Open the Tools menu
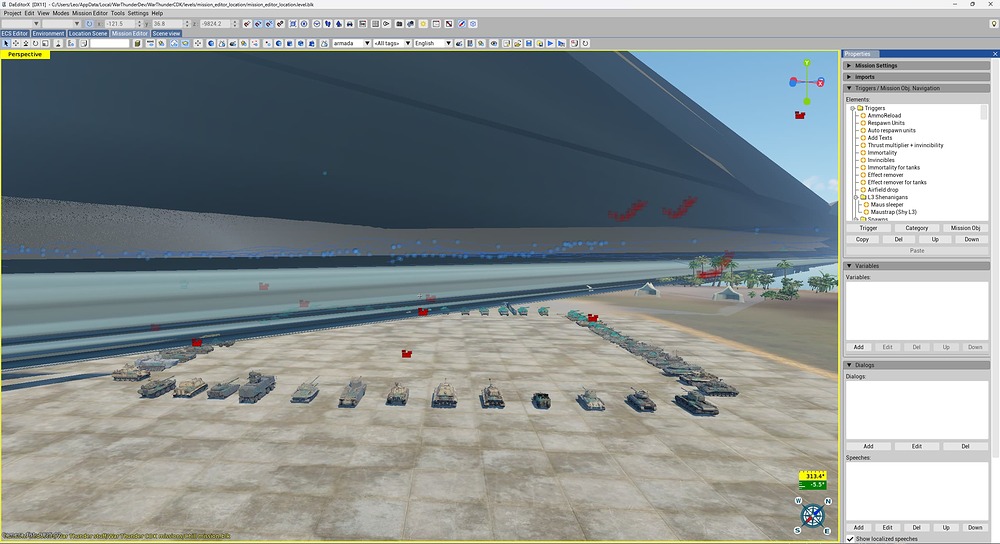This screenshot has height=544, width=1000. click(117, 13)
